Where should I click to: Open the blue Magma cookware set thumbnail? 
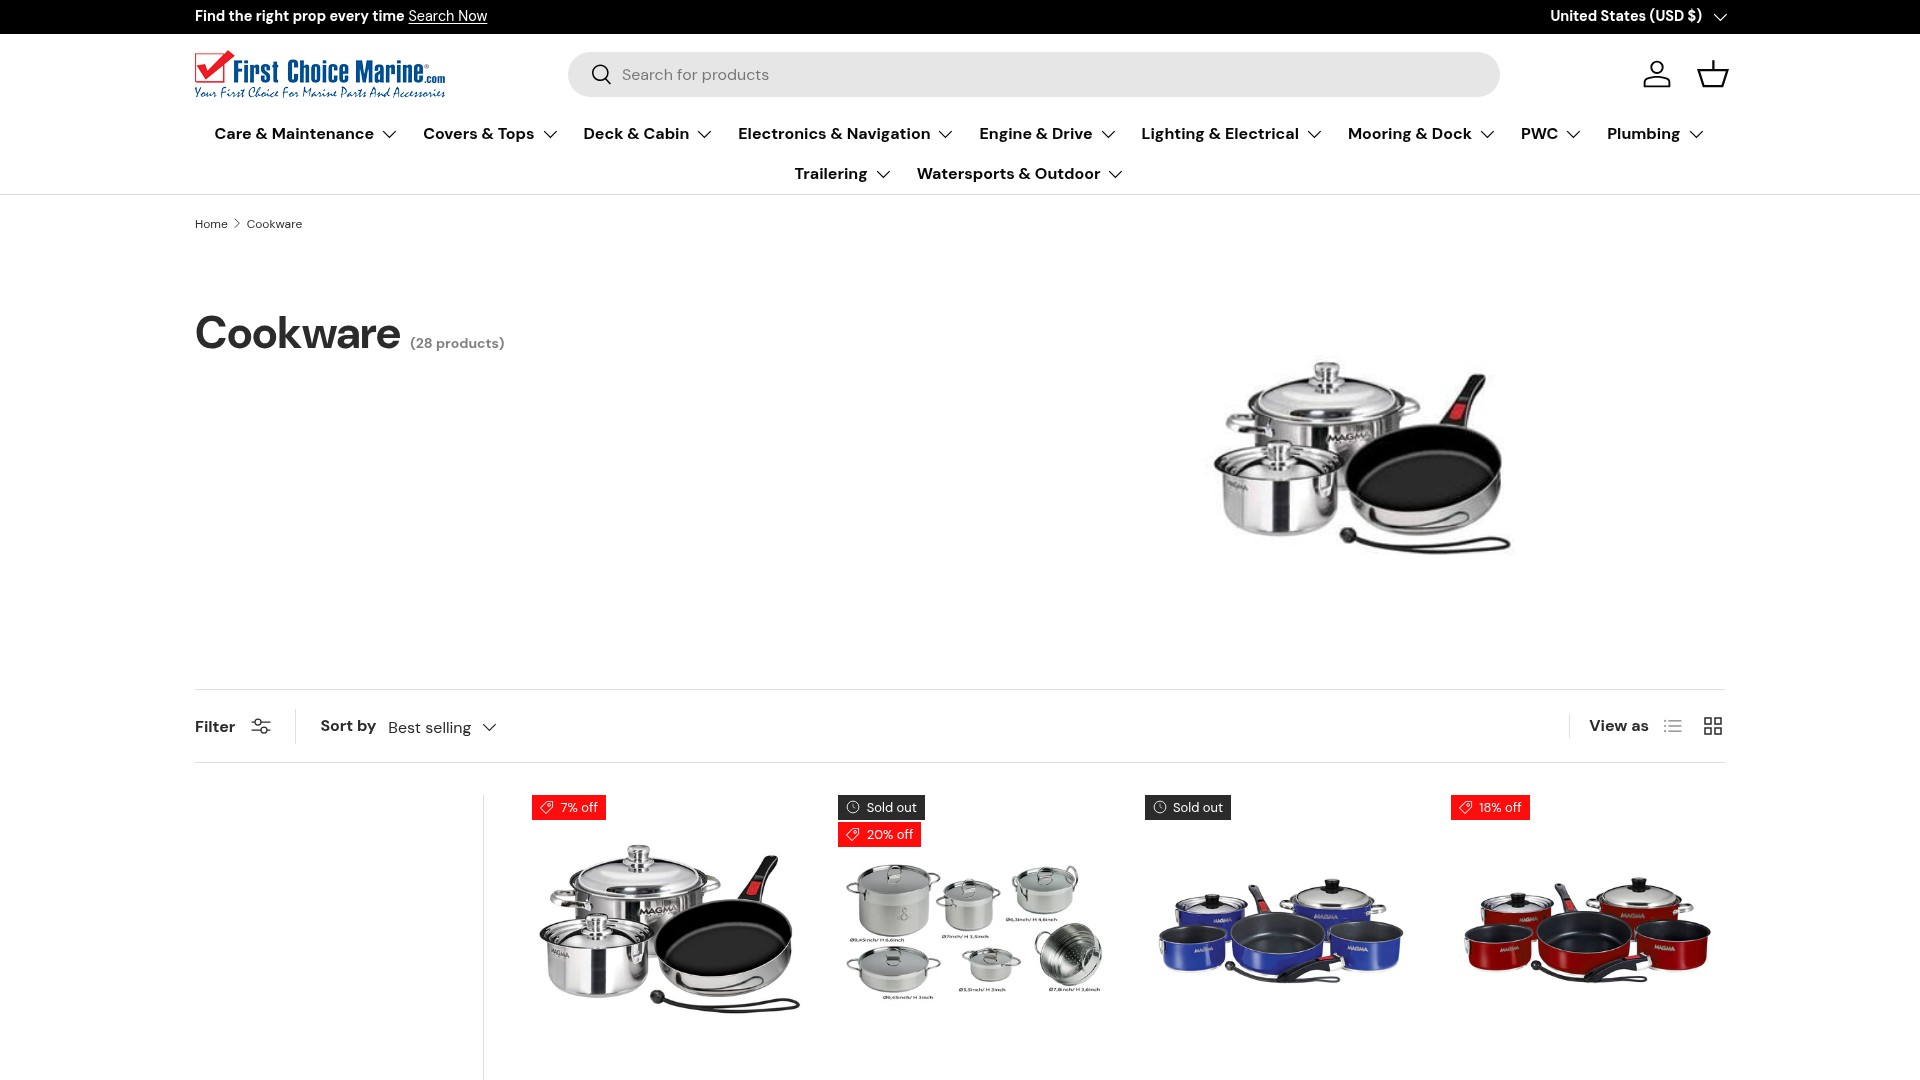(x=1281, y=931)
